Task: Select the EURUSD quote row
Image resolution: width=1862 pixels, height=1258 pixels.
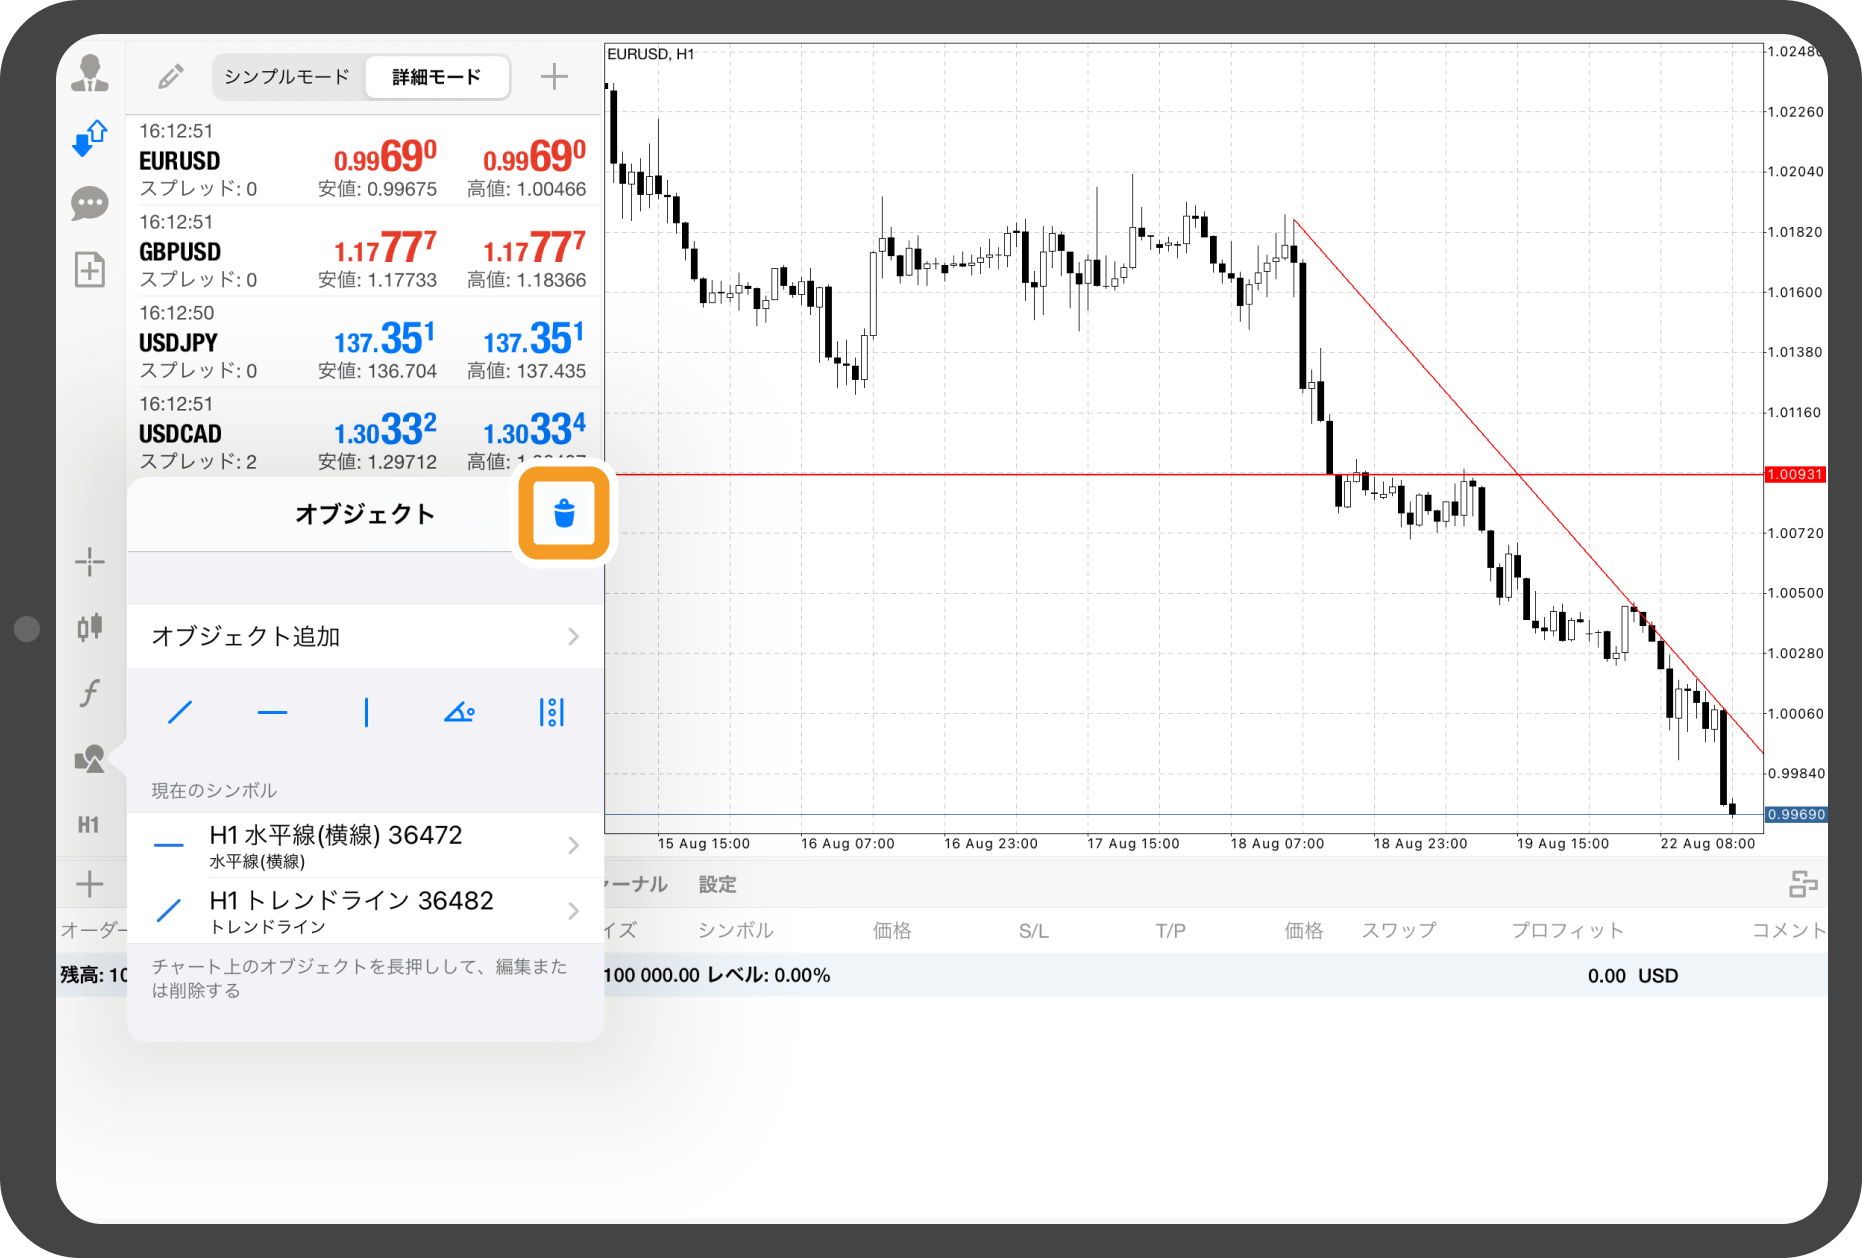Action: pos(363,160)
